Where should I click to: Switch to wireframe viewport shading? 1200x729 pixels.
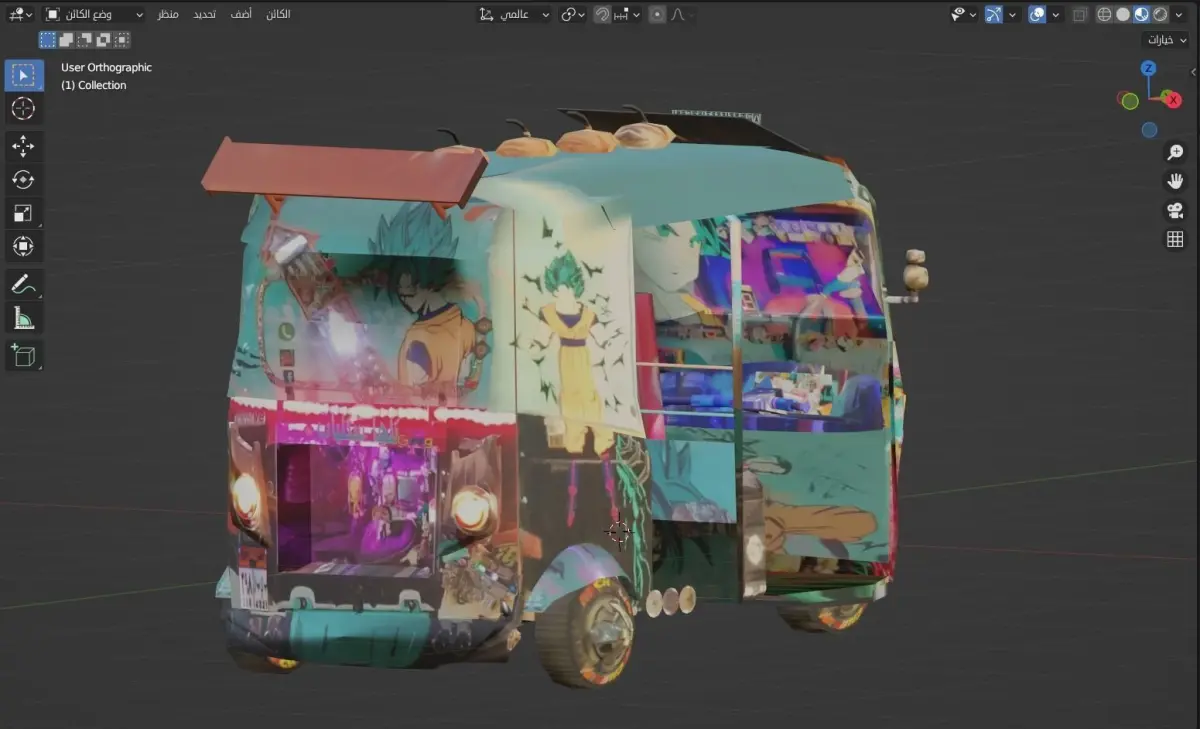pyautogui.click(x=1104, y=15)
